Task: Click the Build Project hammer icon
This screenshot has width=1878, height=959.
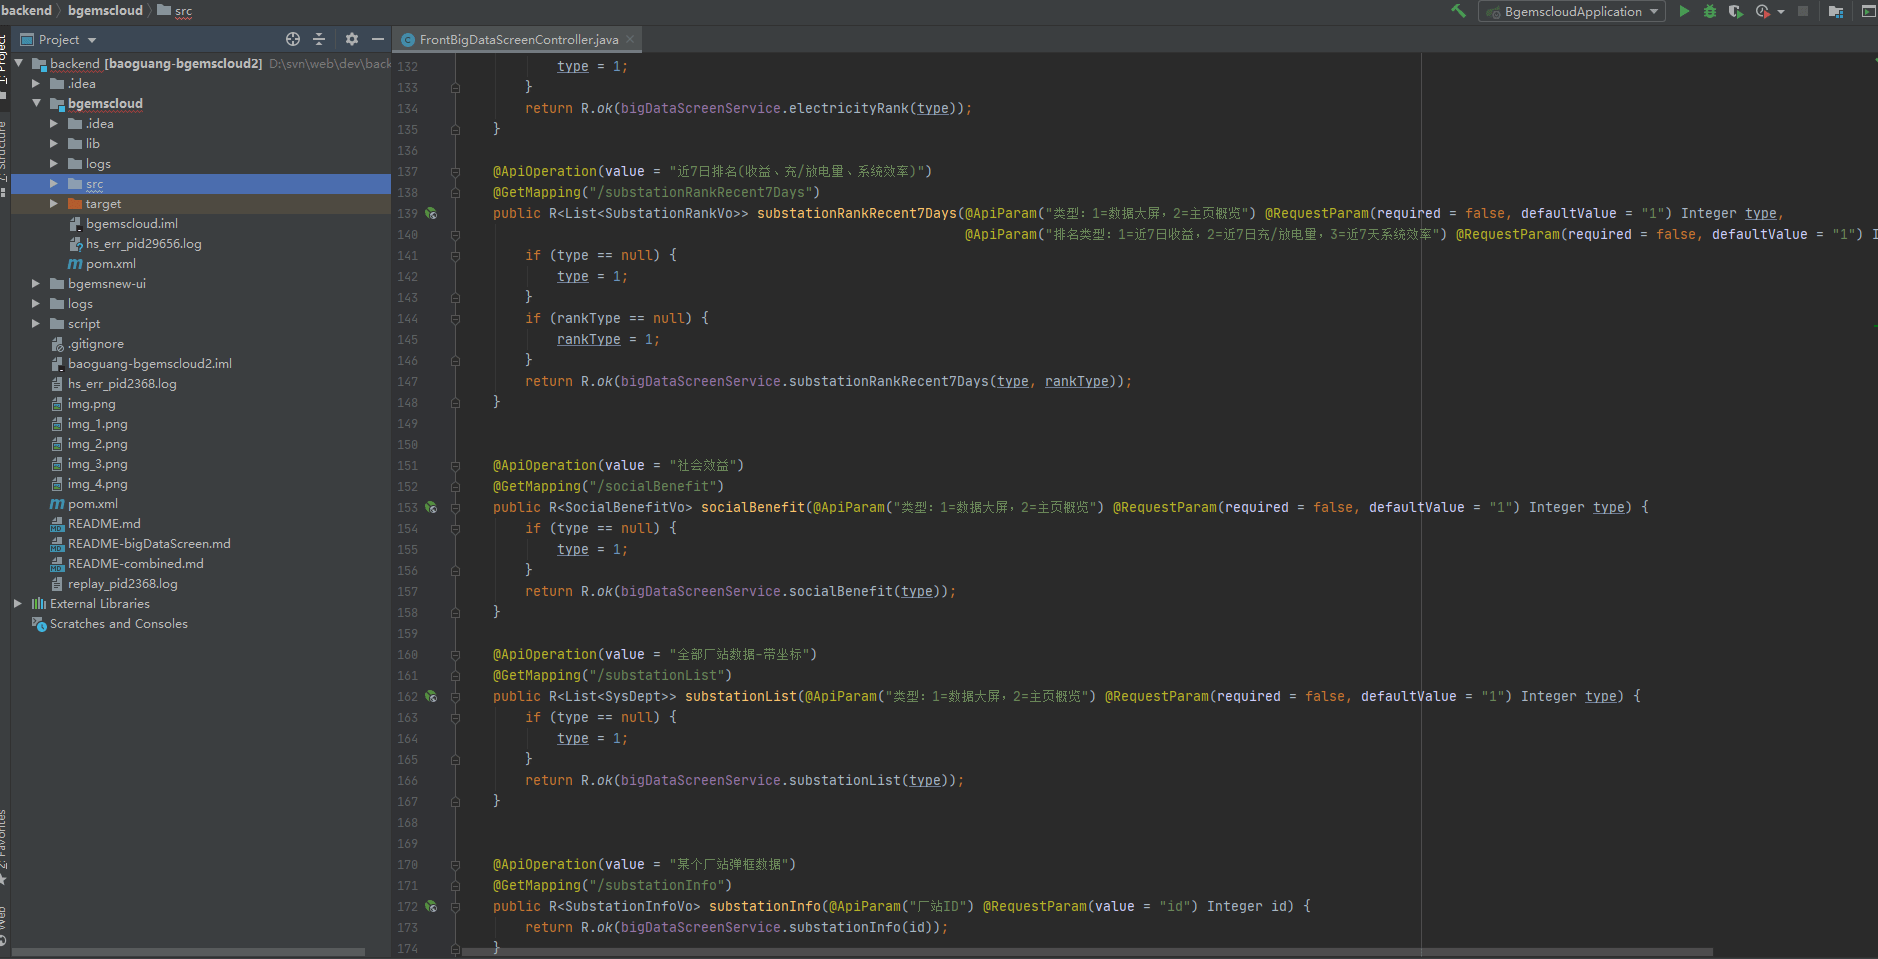Action: [x=1458, y=11]
